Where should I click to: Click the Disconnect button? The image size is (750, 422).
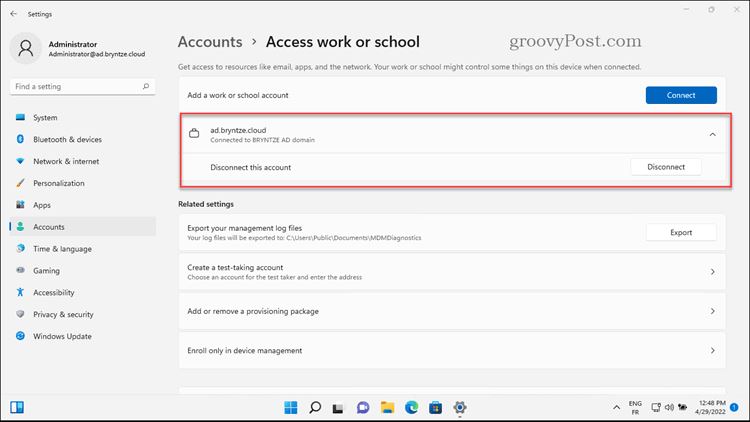coord(666,167)
